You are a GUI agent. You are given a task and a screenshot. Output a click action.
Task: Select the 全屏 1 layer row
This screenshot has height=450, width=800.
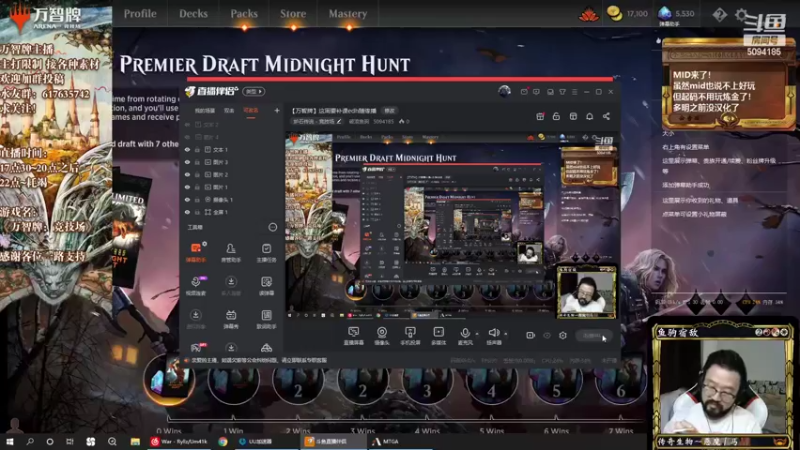(x=232, y=212)
